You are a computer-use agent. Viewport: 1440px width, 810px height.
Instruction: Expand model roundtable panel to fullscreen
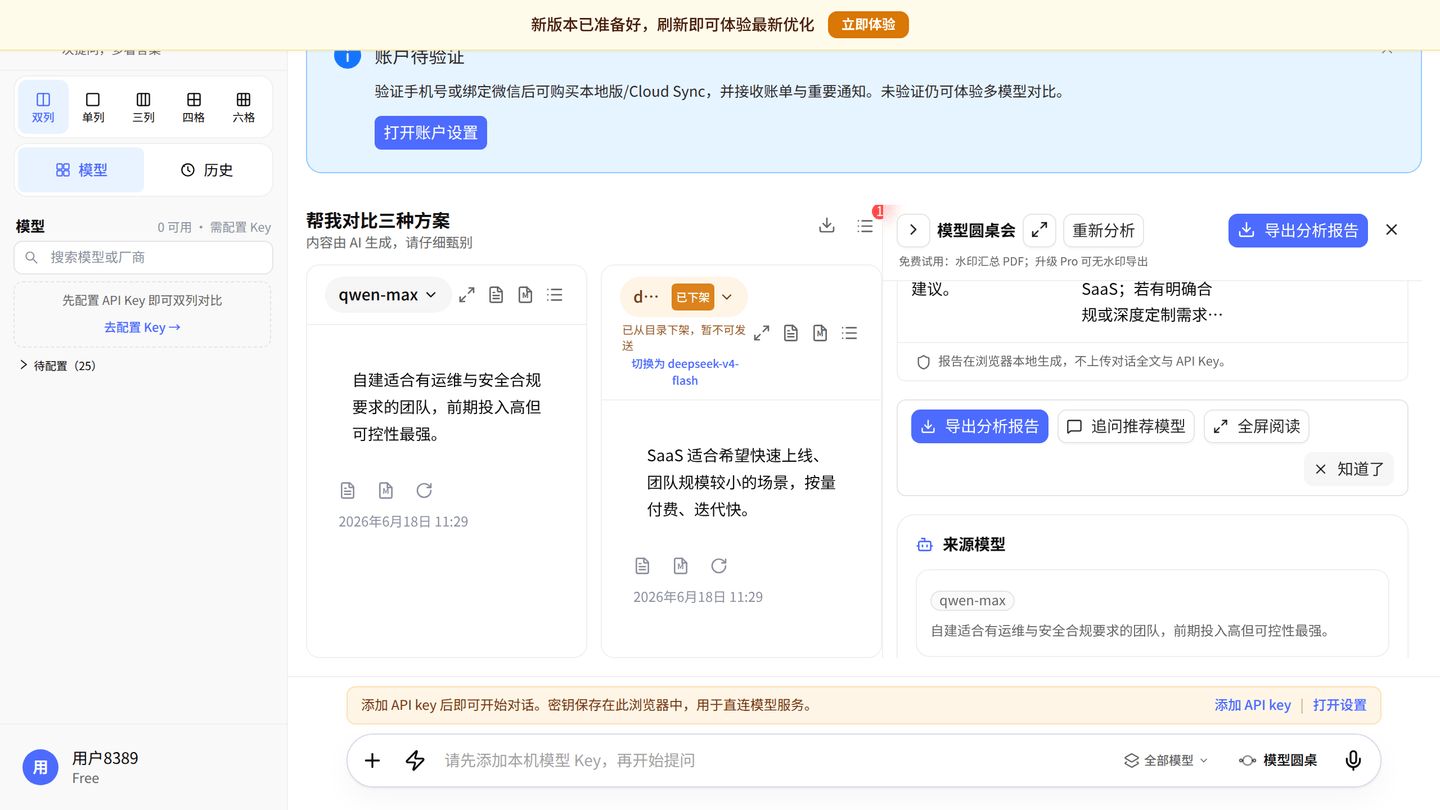1039,230
